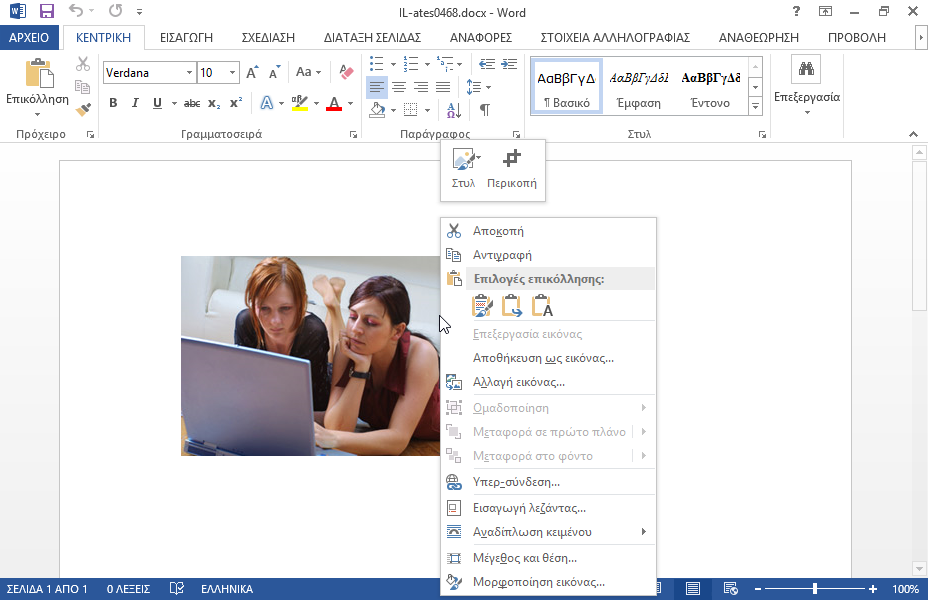Image resolution: width=928 pixels, height=600 pixels.
Task: Decrease paragraph indent
Action: pos(487,63)
